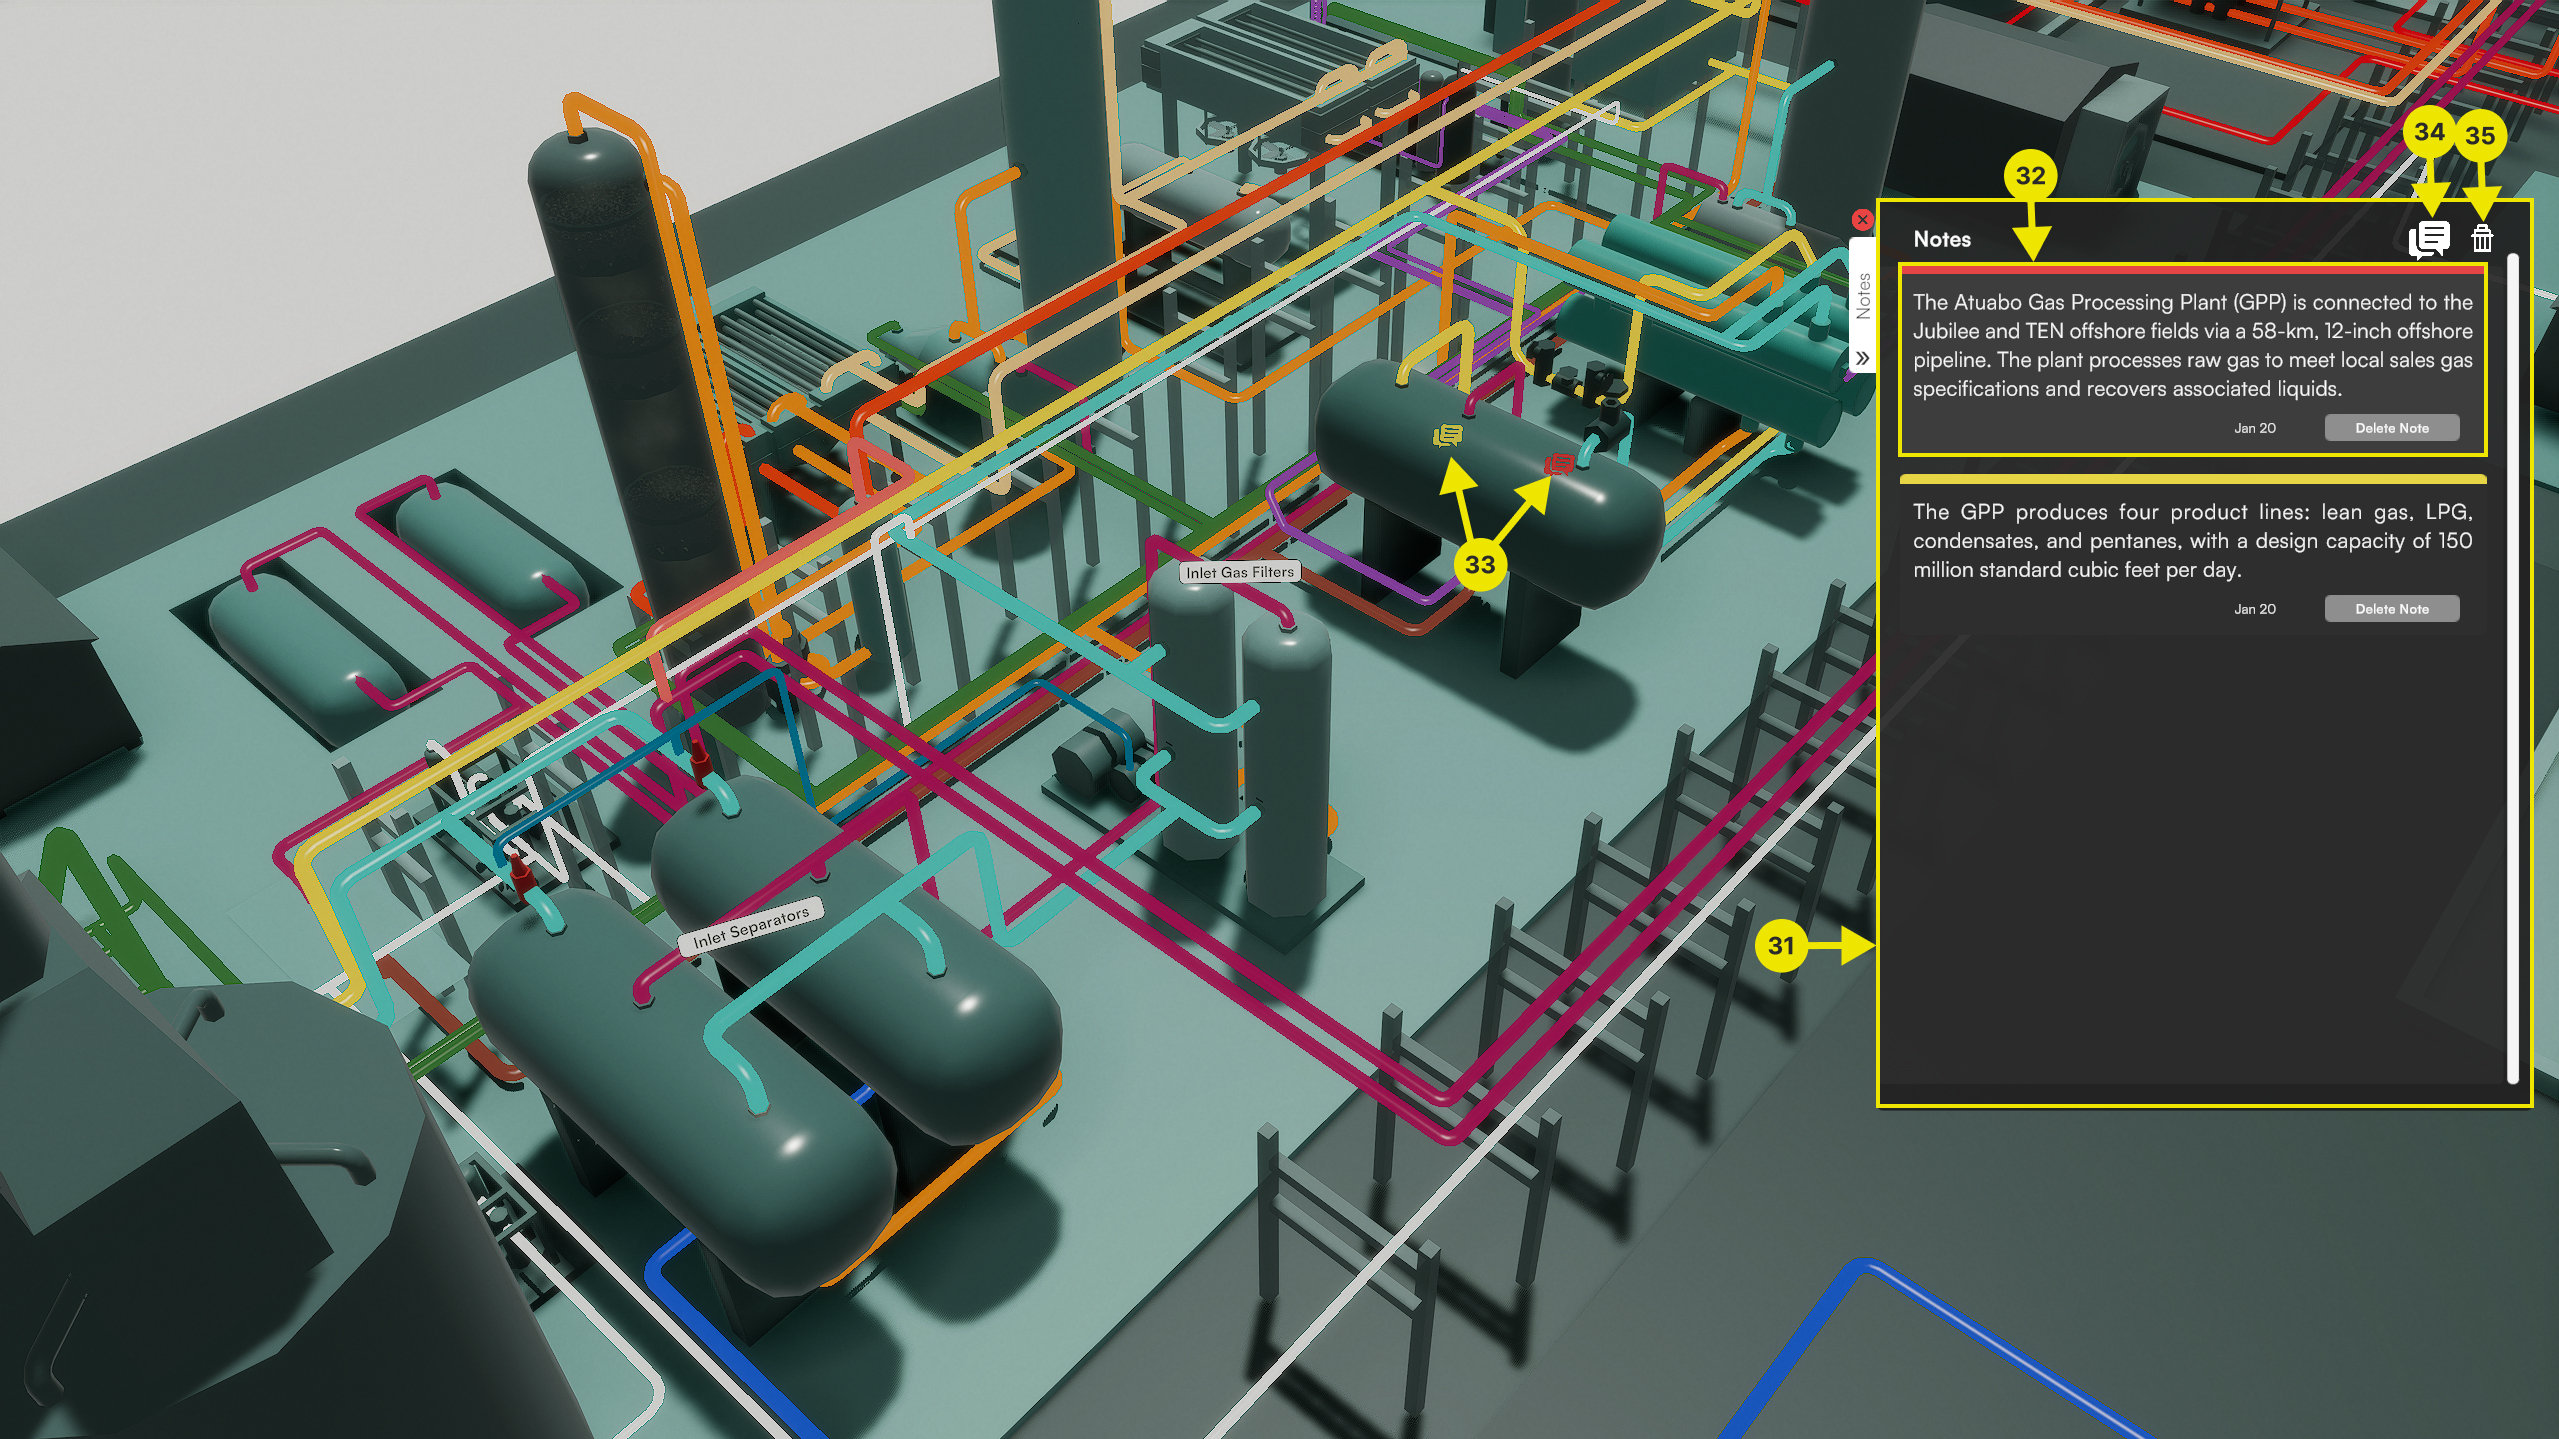Click the yellow color bar atop second note
This screenshot has width=2559, height=1439.
[2192, 479]
